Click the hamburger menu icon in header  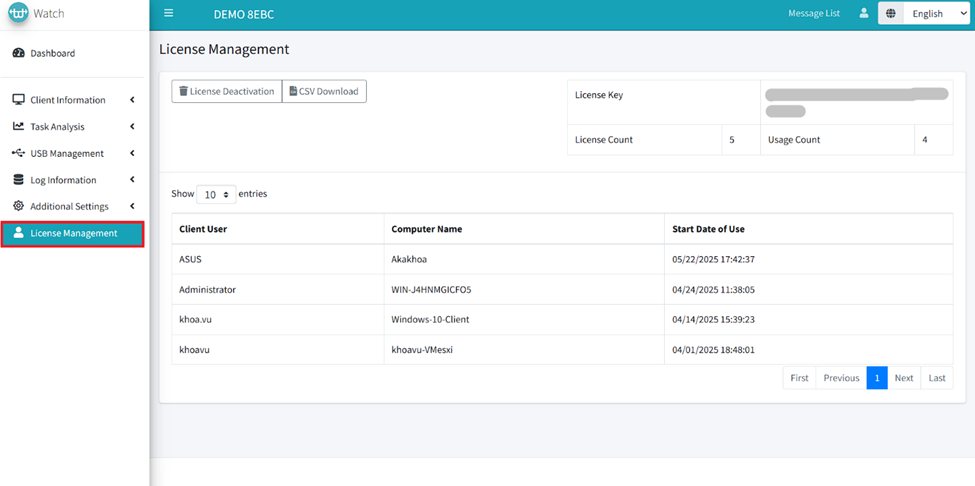pyautogui.click(x=169, y=14)
